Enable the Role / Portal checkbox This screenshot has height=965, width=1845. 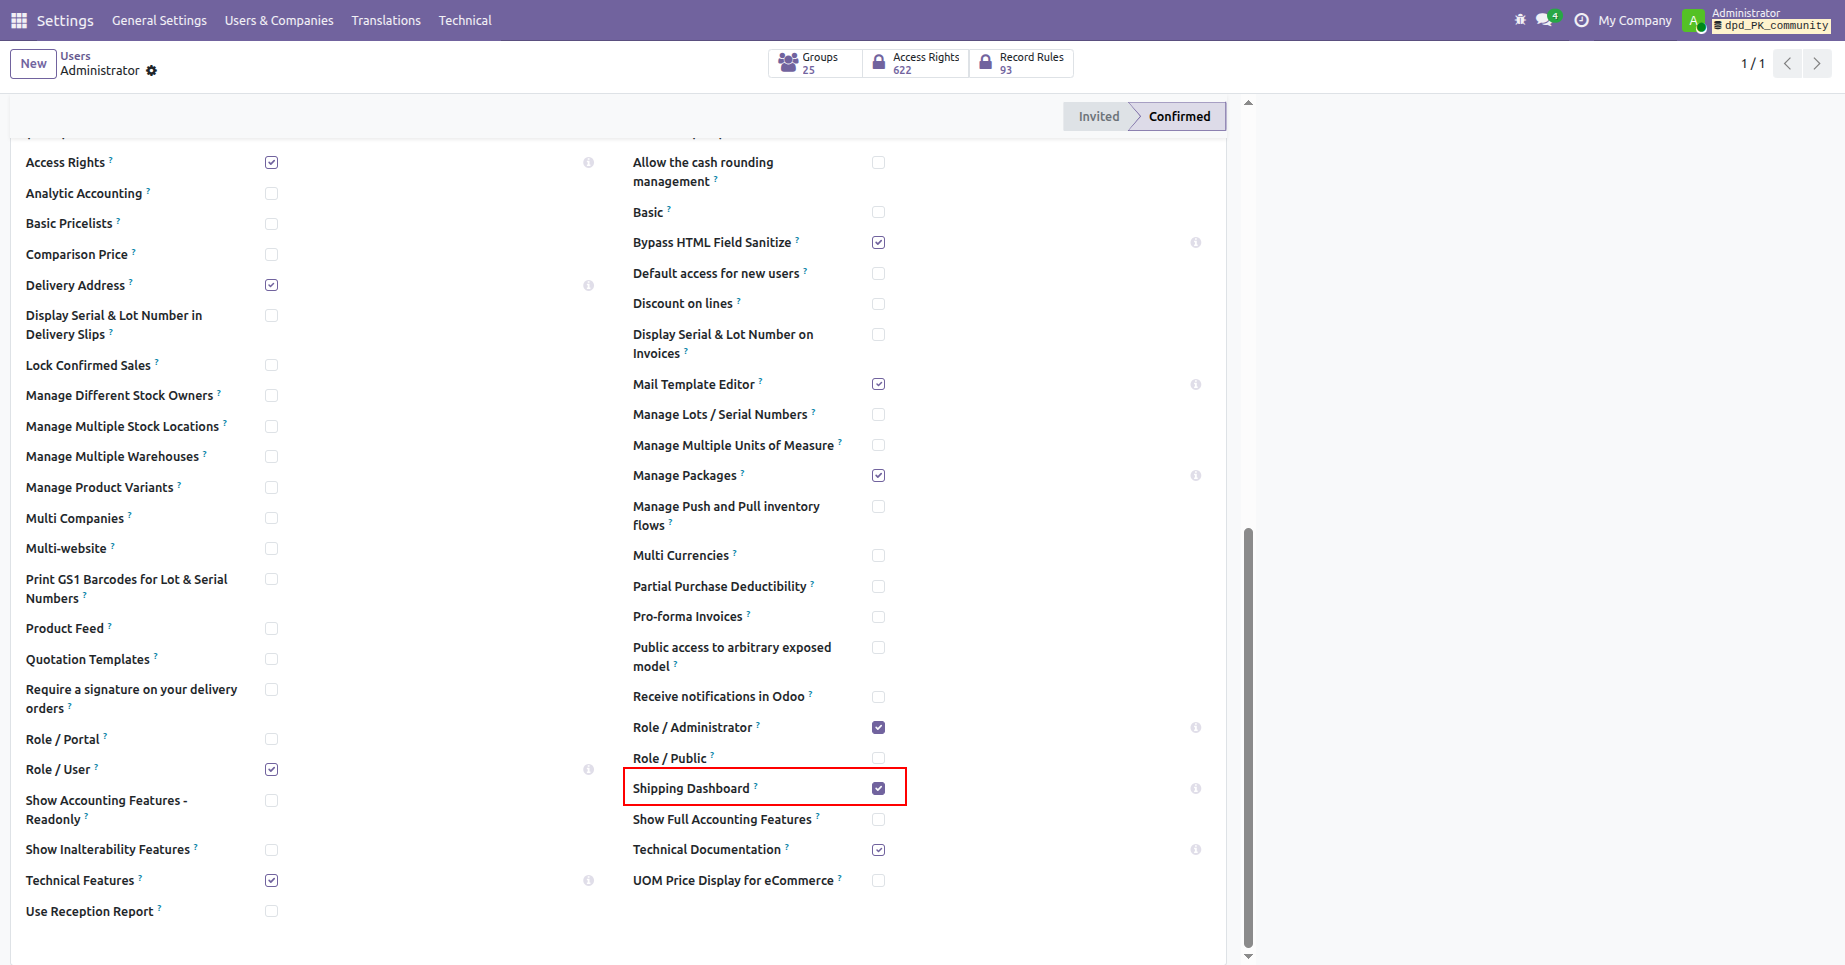point(271,740)
